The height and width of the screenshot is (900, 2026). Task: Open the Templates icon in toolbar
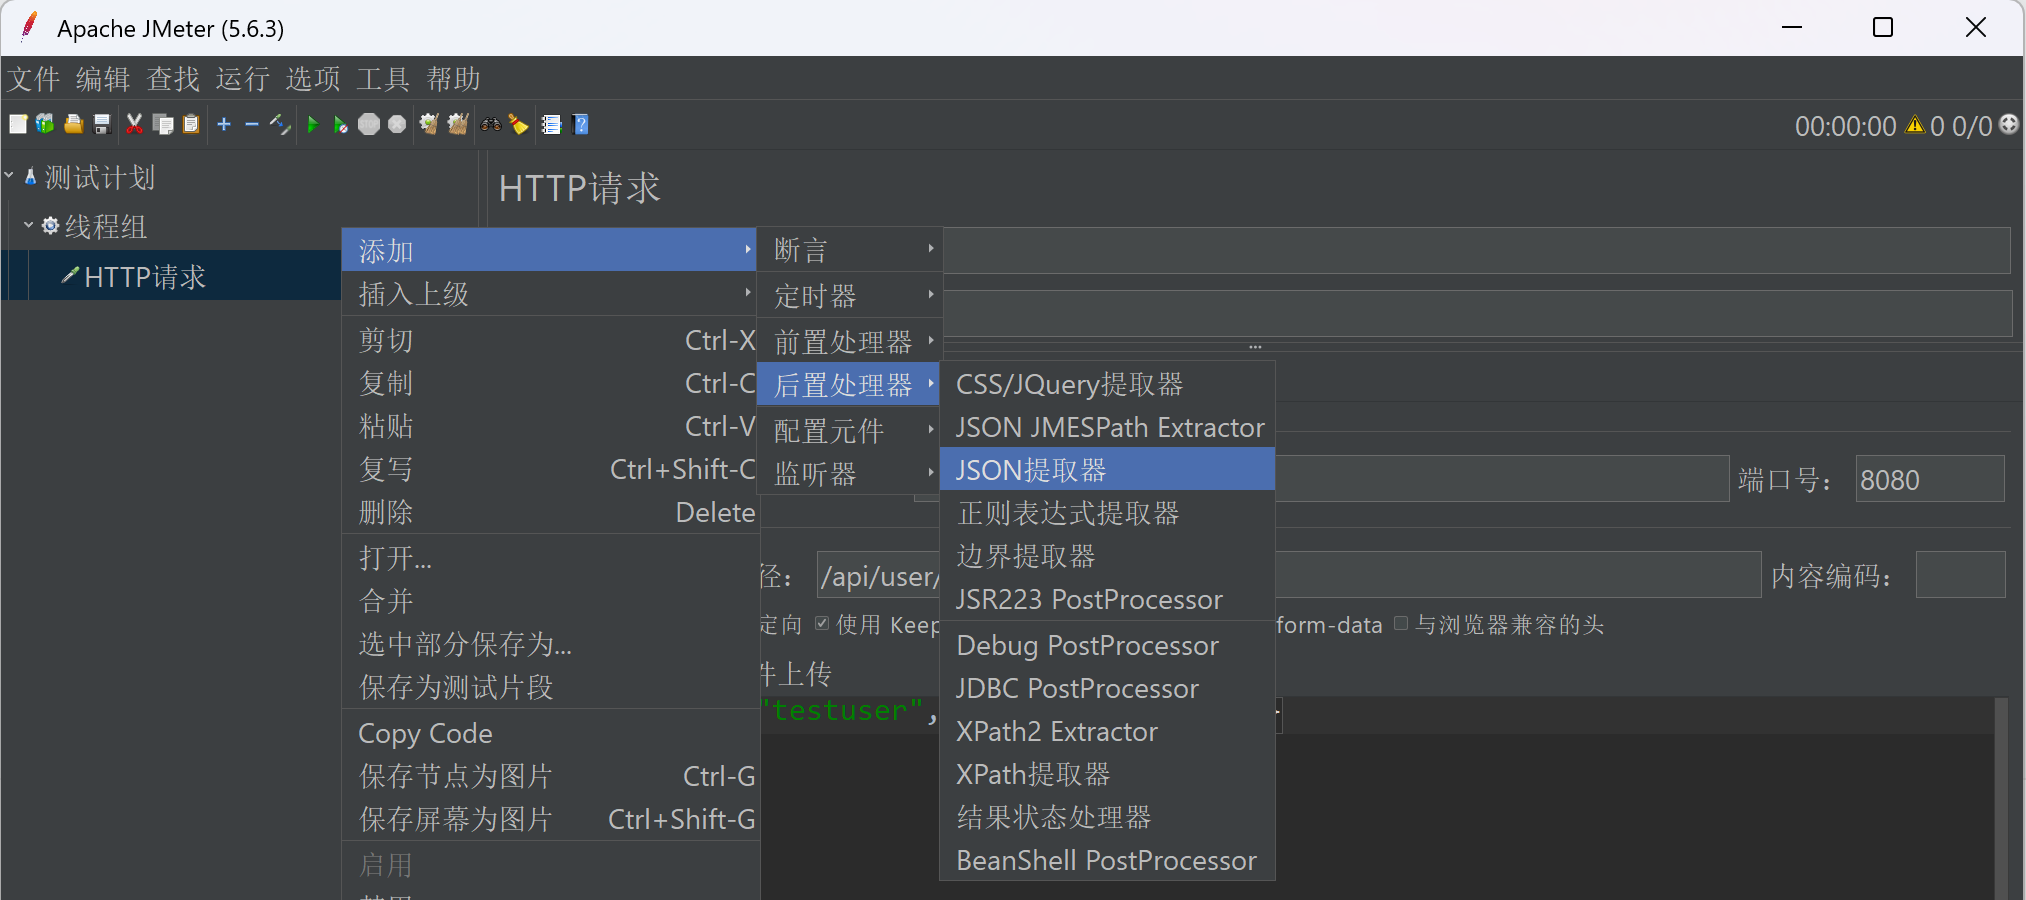[45, 124]
